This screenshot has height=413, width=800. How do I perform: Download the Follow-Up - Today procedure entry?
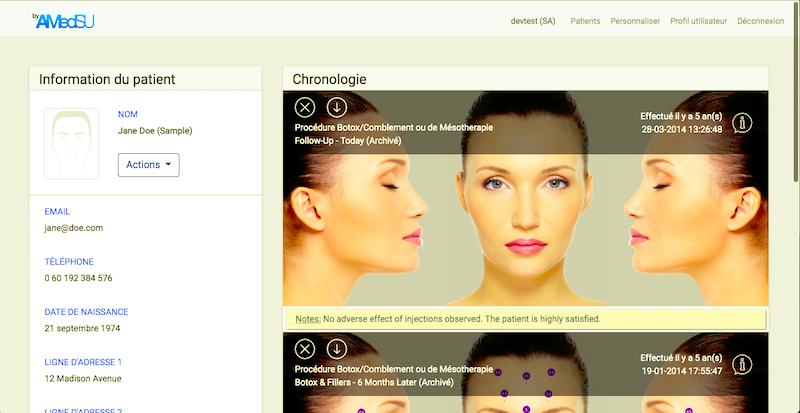click(336, 107)
